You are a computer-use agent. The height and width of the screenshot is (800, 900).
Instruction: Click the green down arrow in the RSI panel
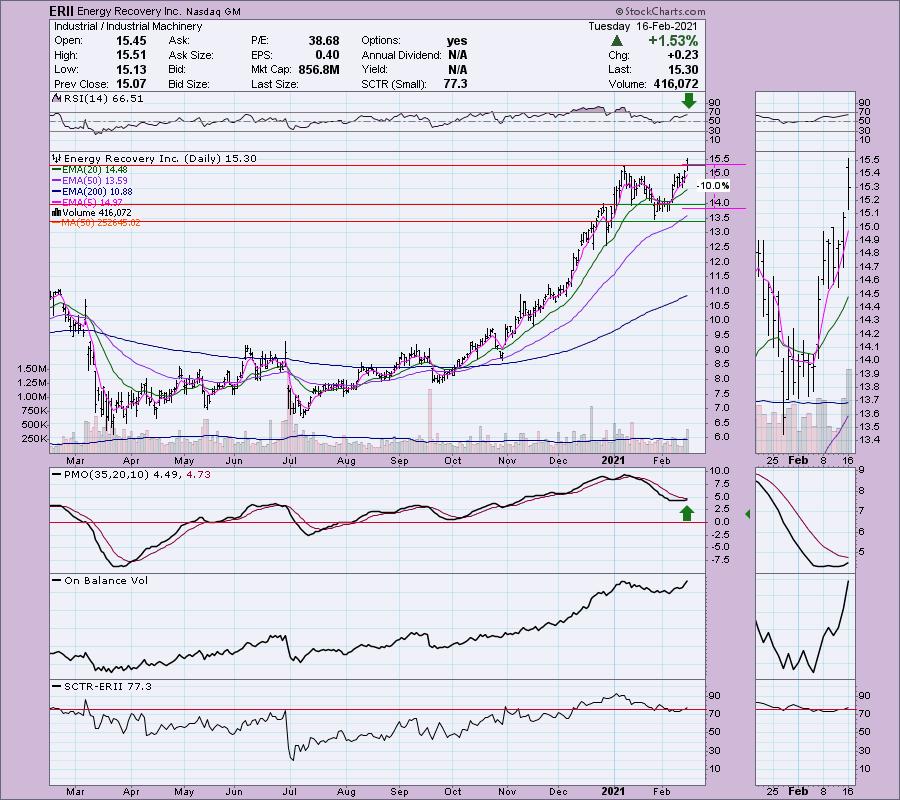tap(689, 101)
